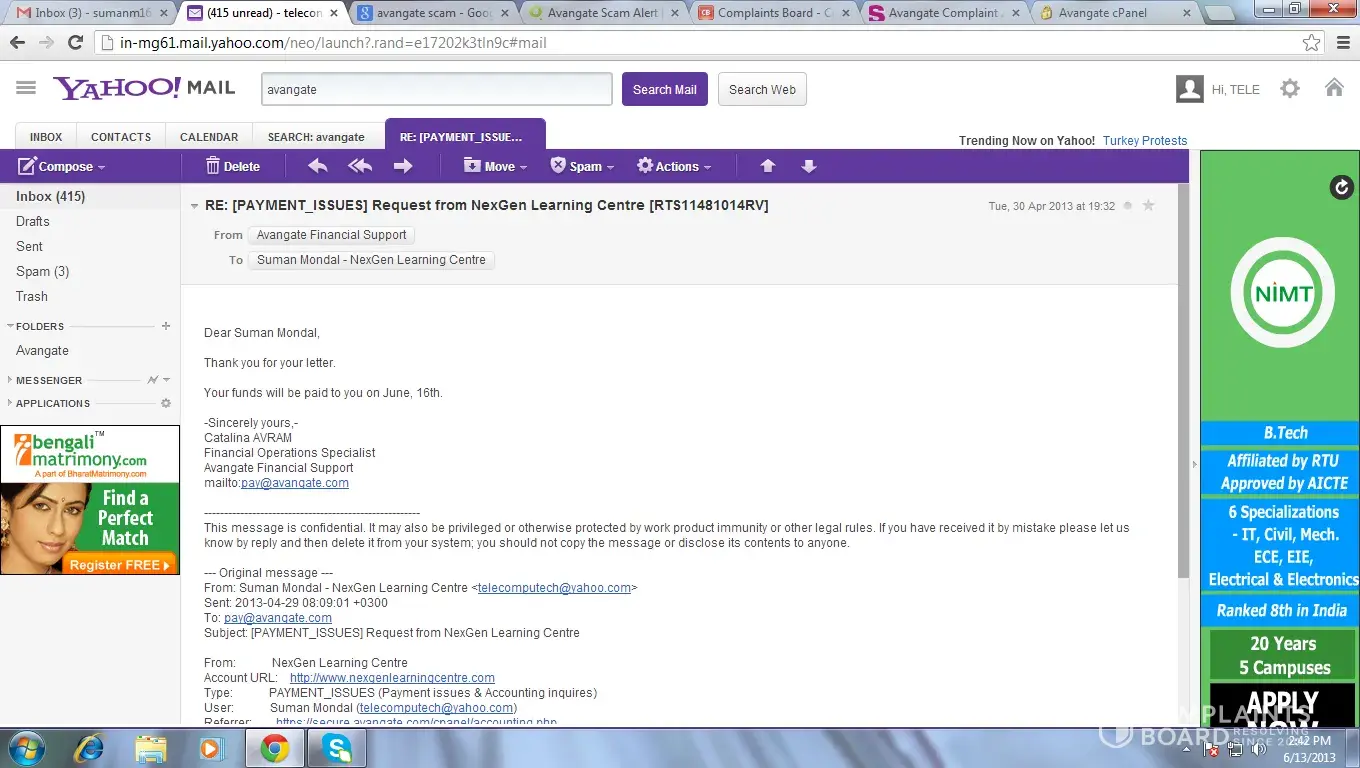
Task: Click the mail search input field
Action: pyautogui.click(x=436, y=89)
